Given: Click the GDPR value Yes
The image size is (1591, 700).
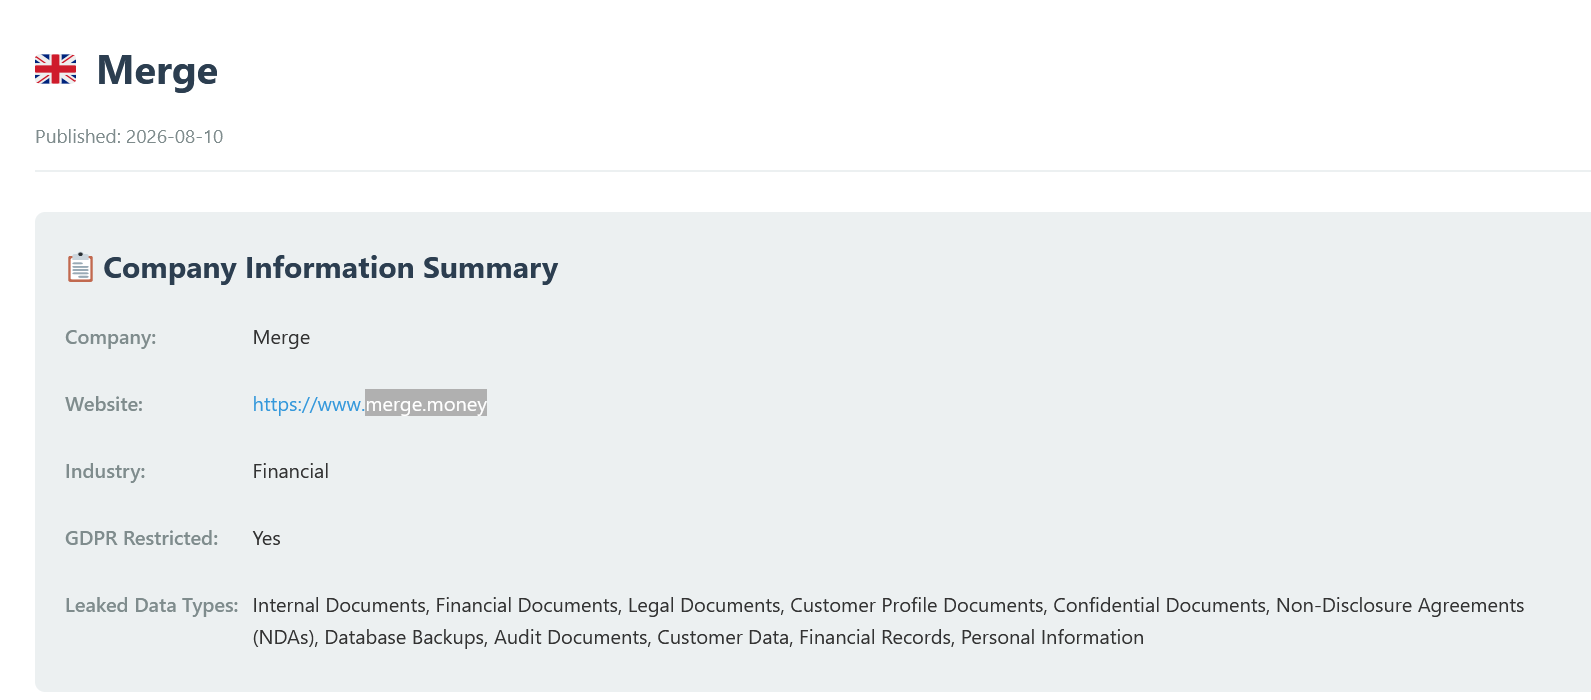Looking at the screenshot, I should click(x=266, y=538).
